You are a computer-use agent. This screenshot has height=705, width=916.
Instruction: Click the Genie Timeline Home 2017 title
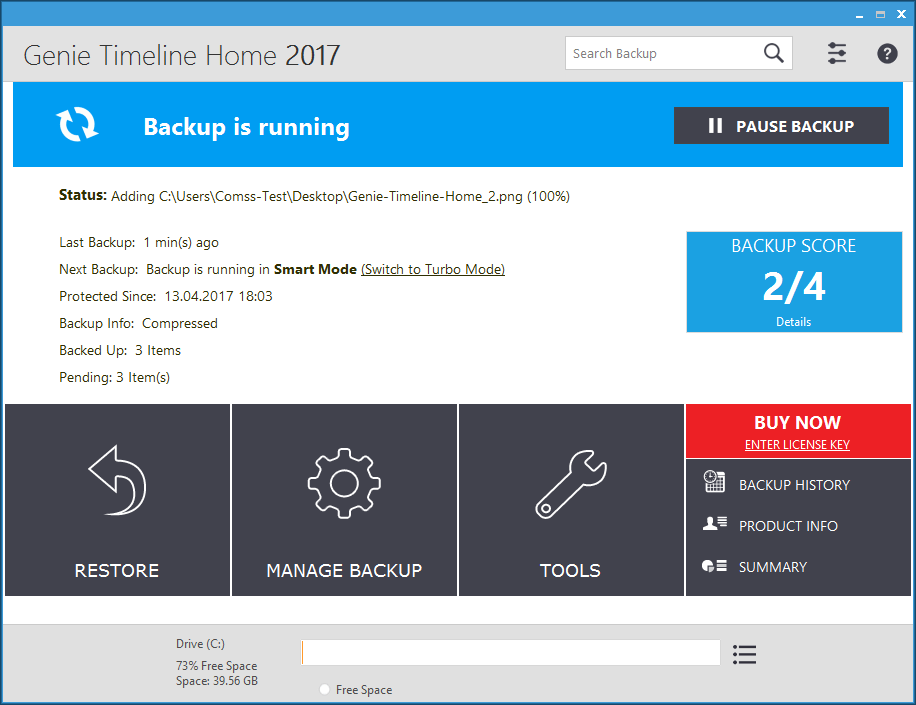(182, 55)
